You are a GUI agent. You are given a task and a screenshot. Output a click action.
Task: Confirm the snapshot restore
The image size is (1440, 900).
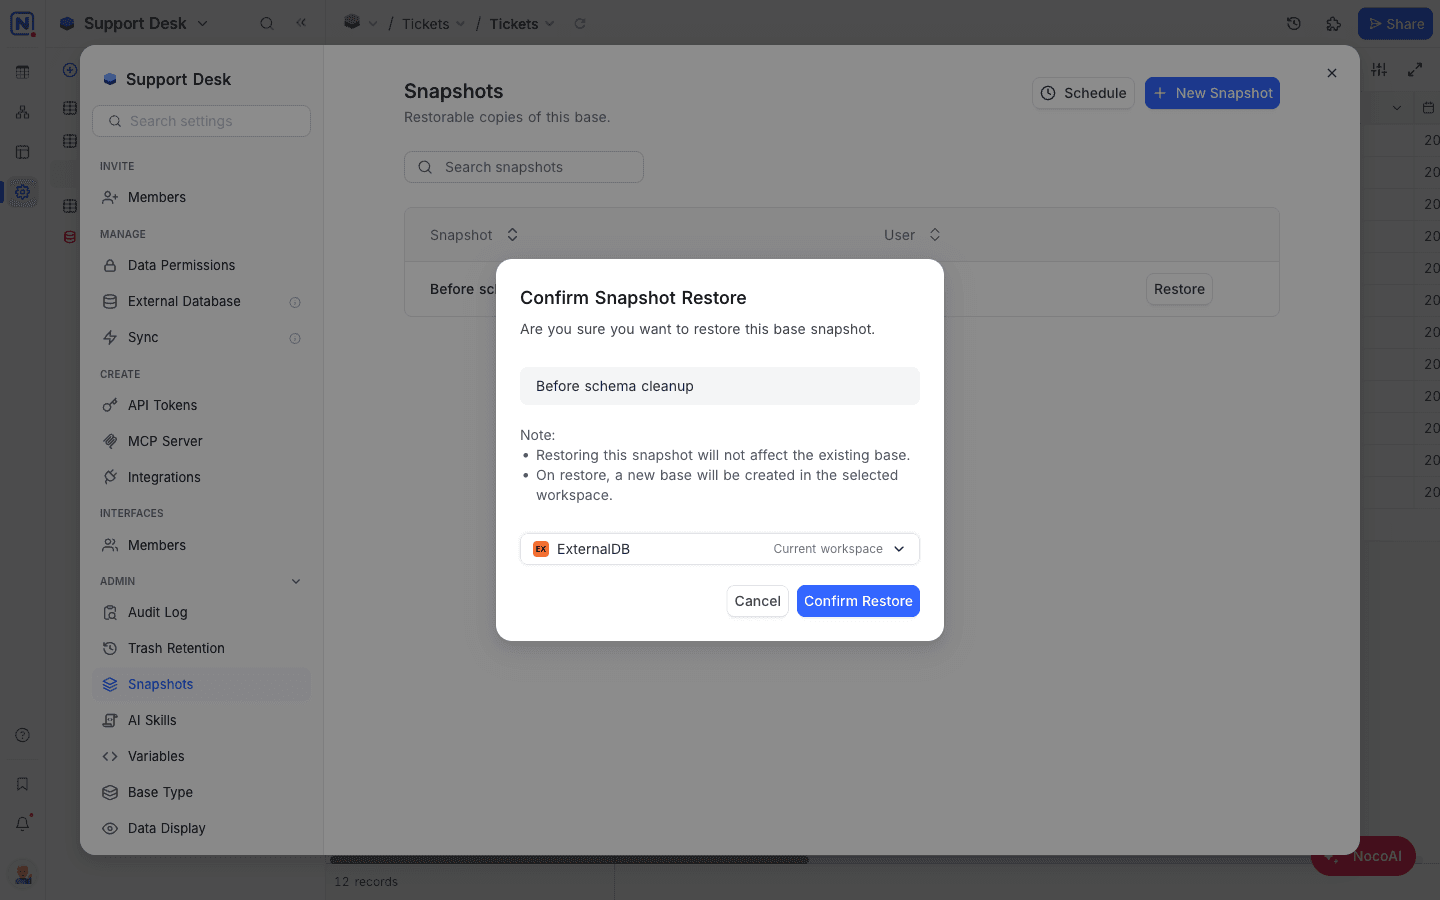point(858,601)
